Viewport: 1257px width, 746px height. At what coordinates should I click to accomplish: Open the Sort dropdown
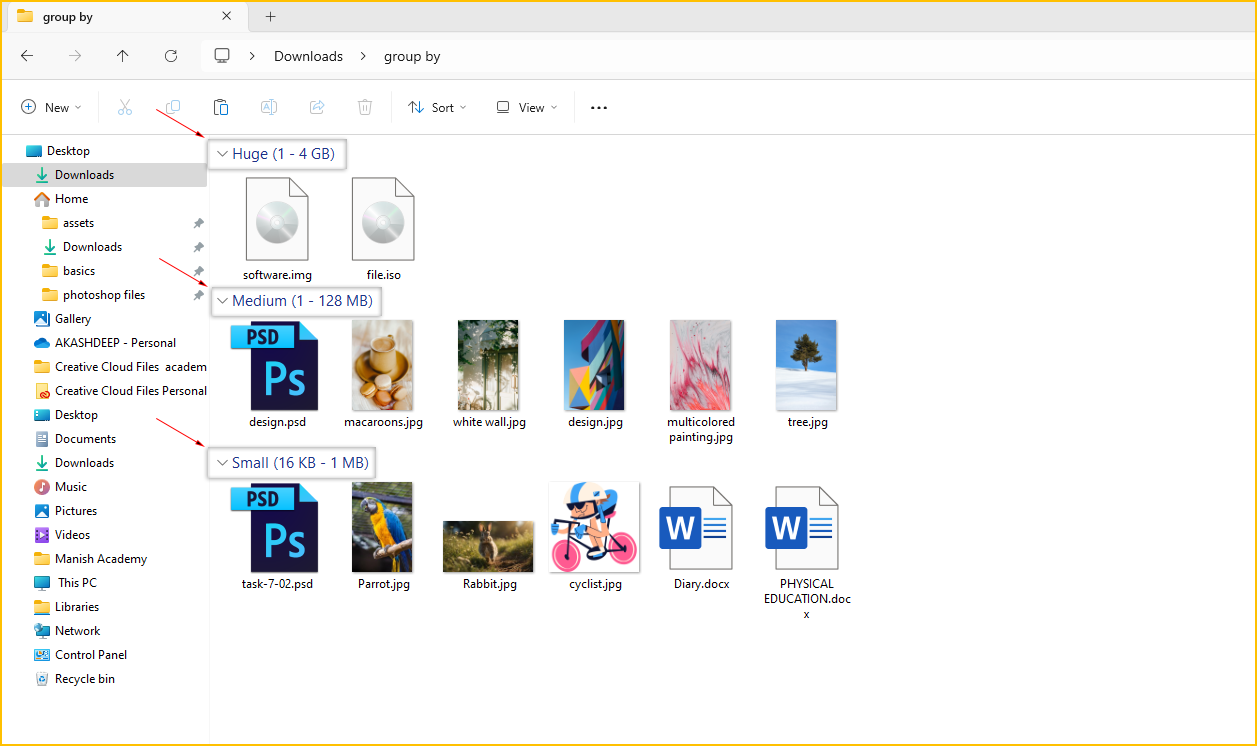pyautogui.click(x=437, y=108)
